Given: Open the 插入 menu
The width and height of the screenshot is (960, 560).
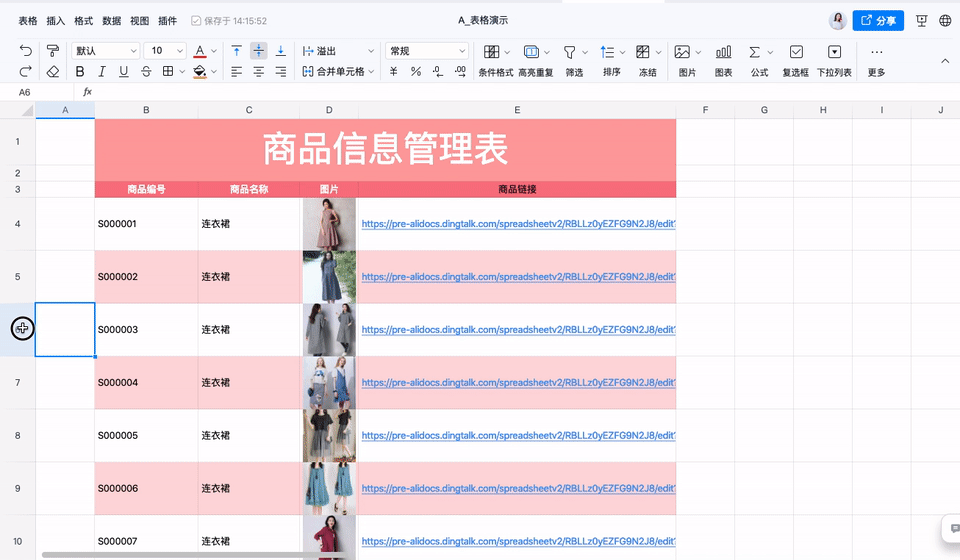Looking at the screenshot, I should [x=56, y=21].
